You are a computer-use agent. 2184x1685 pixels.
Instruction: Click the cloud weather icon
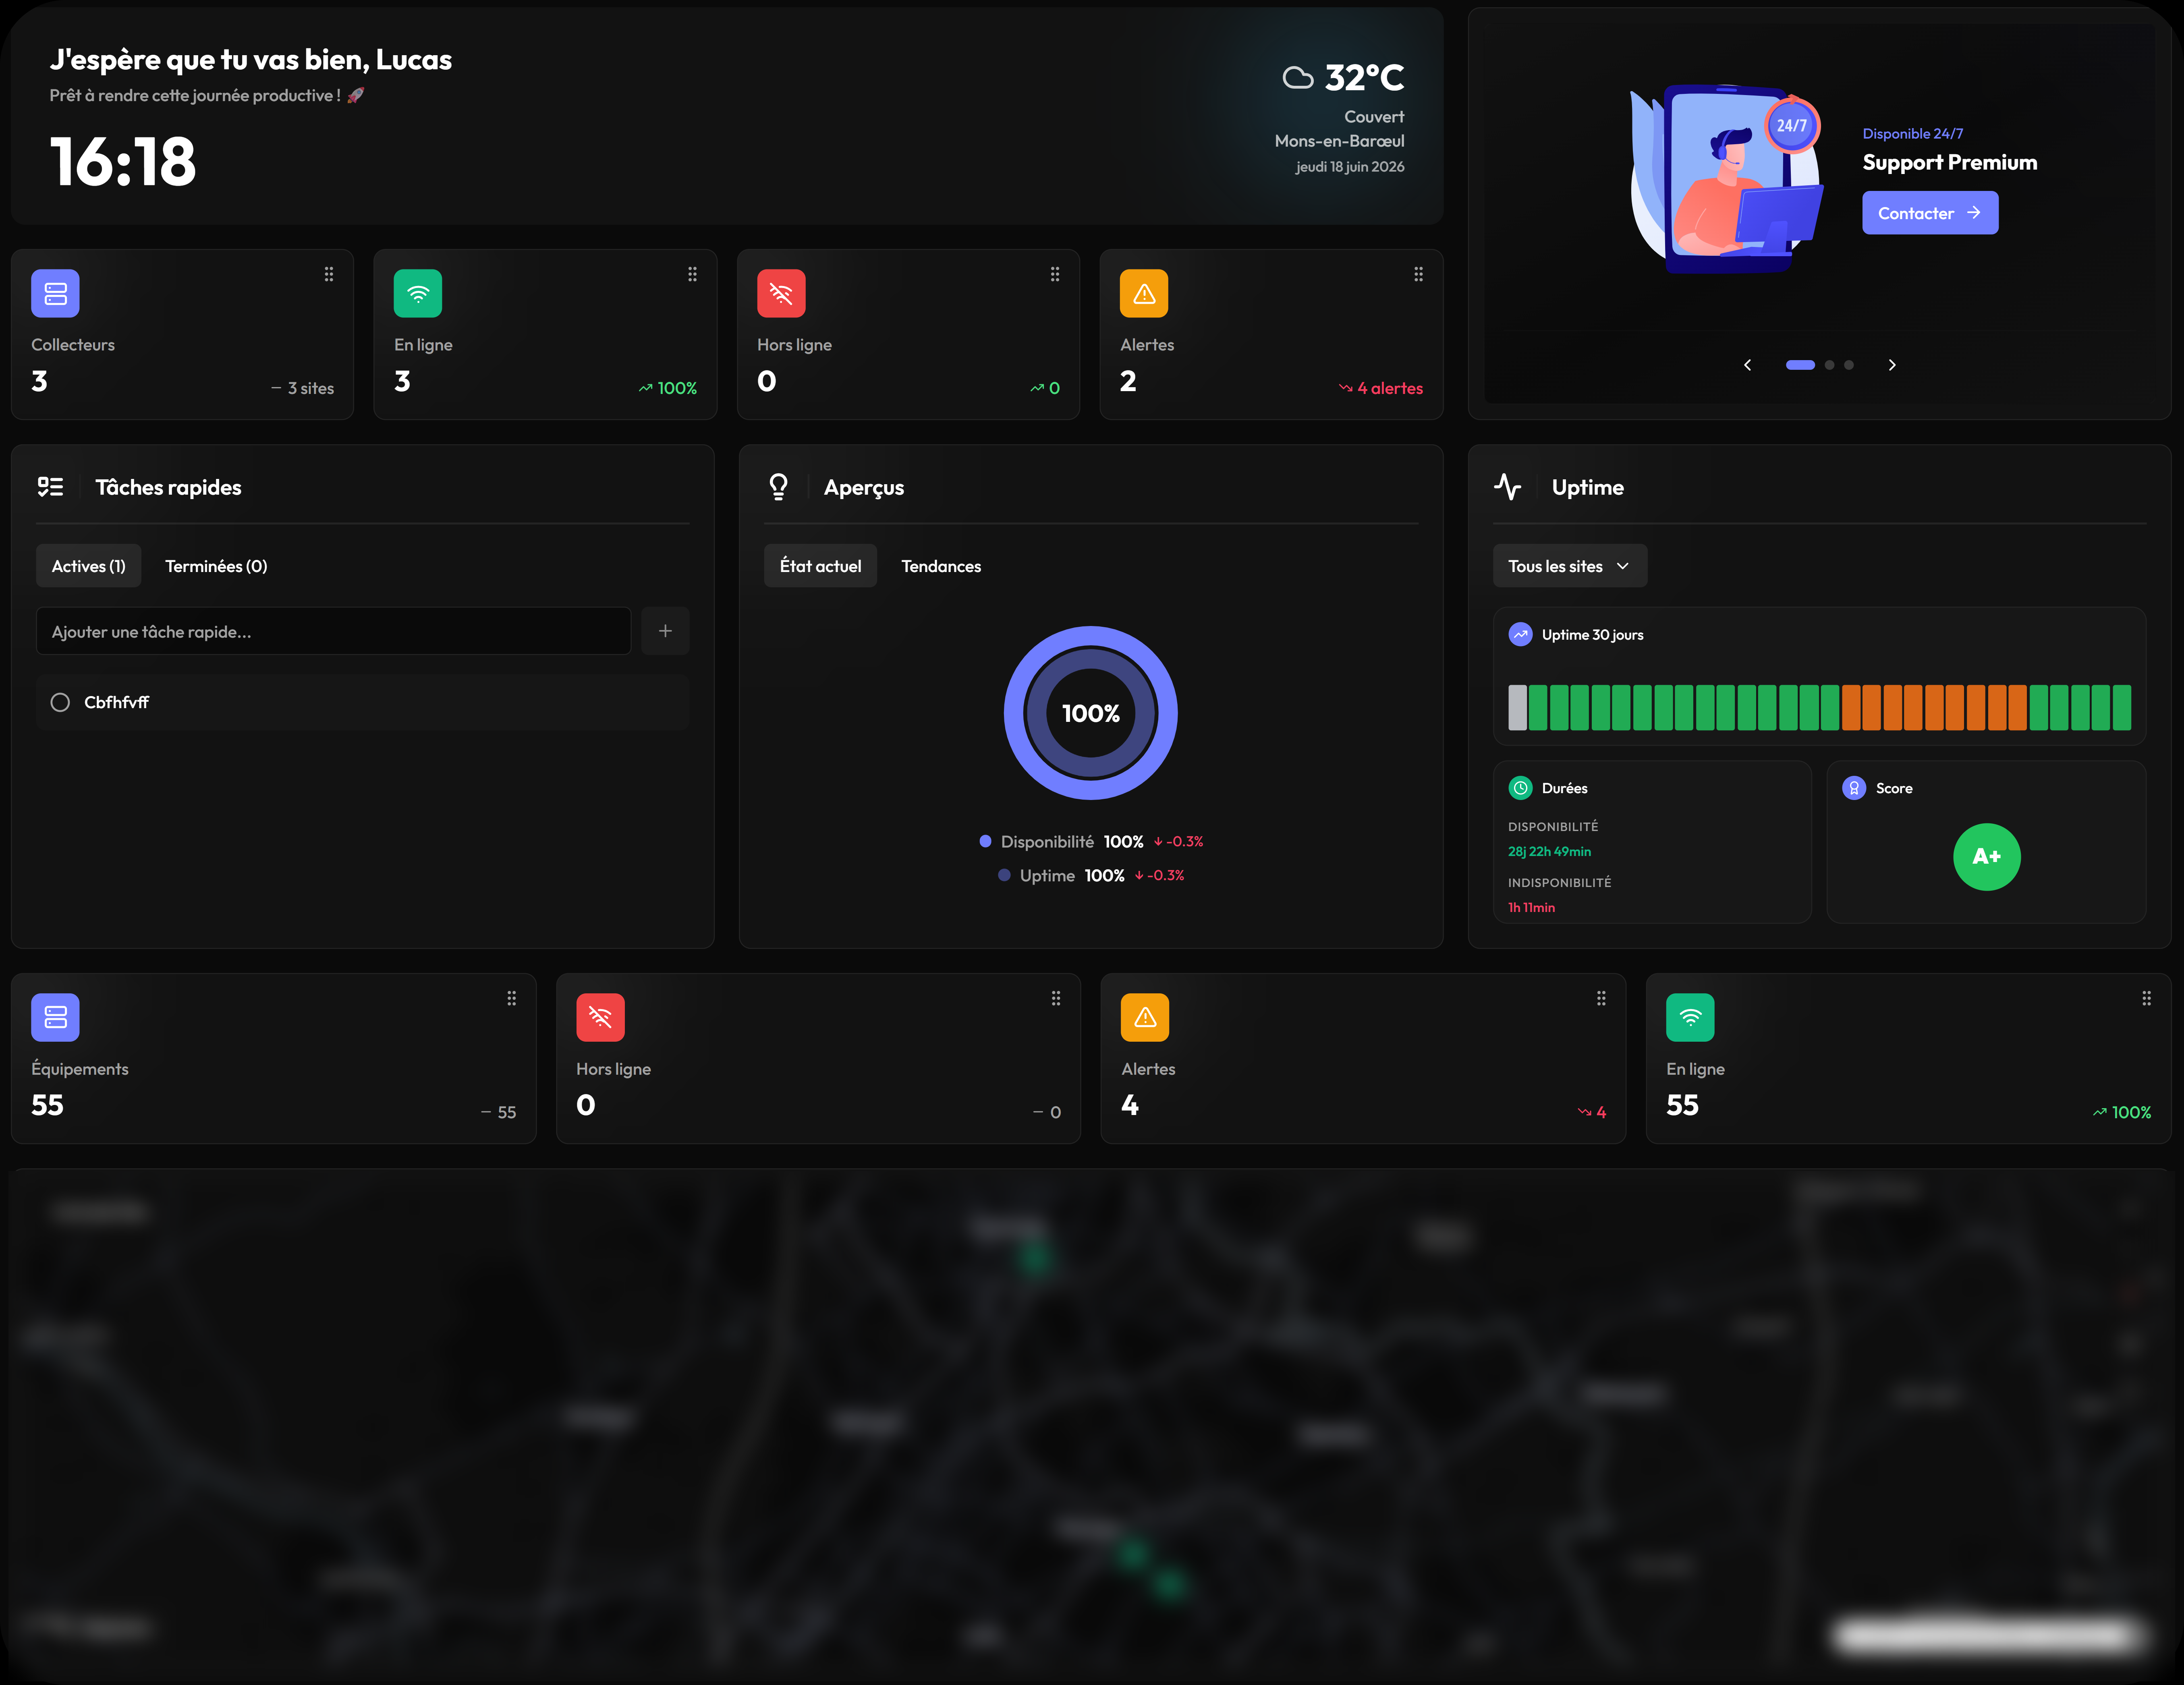tap(1298, 78)
